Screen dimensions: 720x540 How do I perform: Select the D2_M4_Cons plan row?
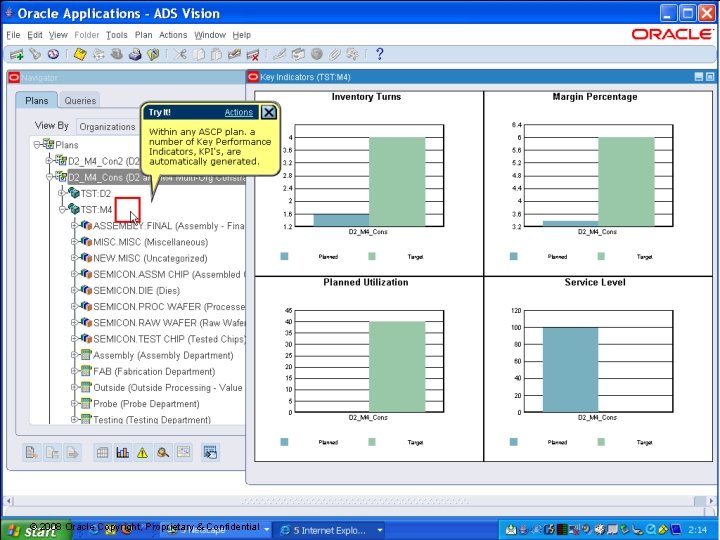tap(156, 178)
